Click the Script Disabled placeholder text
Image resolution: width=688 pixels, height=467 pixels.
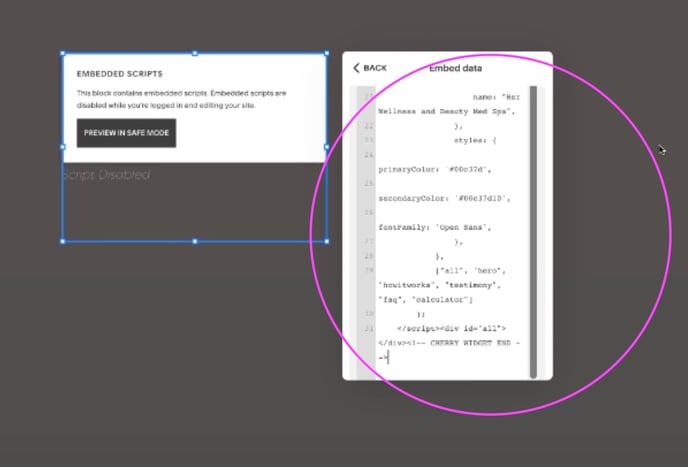coord(106,175)
